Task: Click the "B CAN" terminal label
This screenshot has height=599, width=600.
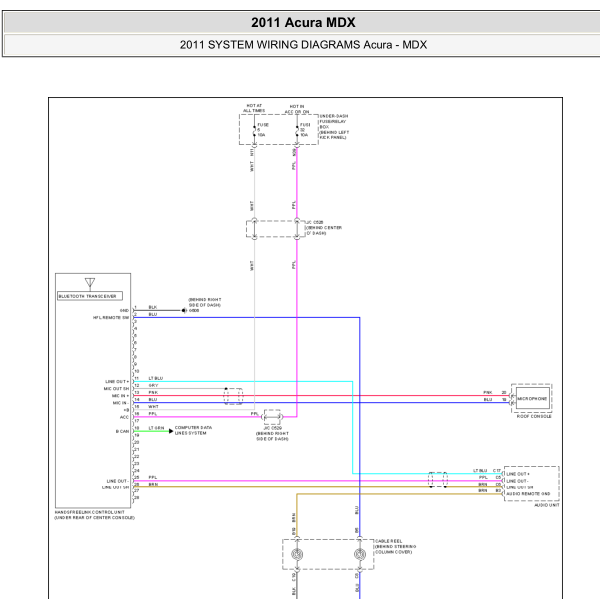Action: click(122, 431)
